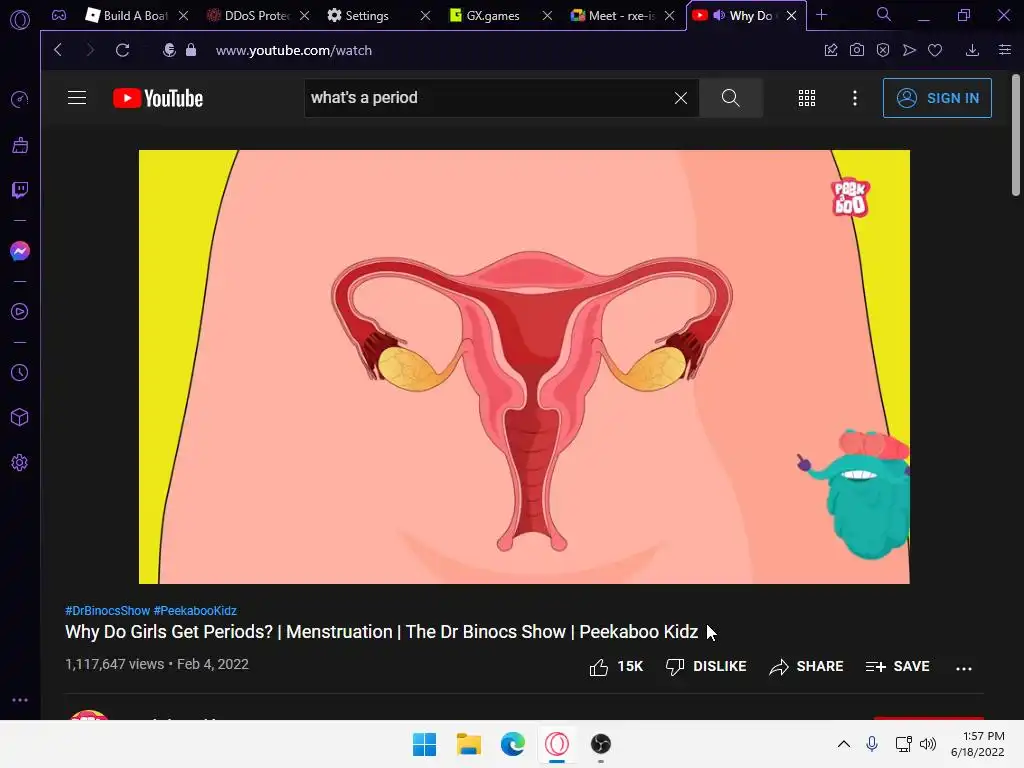The width and height of the screenshot is (1024, 768).
Task: Open the edit note icon in address bar
Action: (831, 50)
